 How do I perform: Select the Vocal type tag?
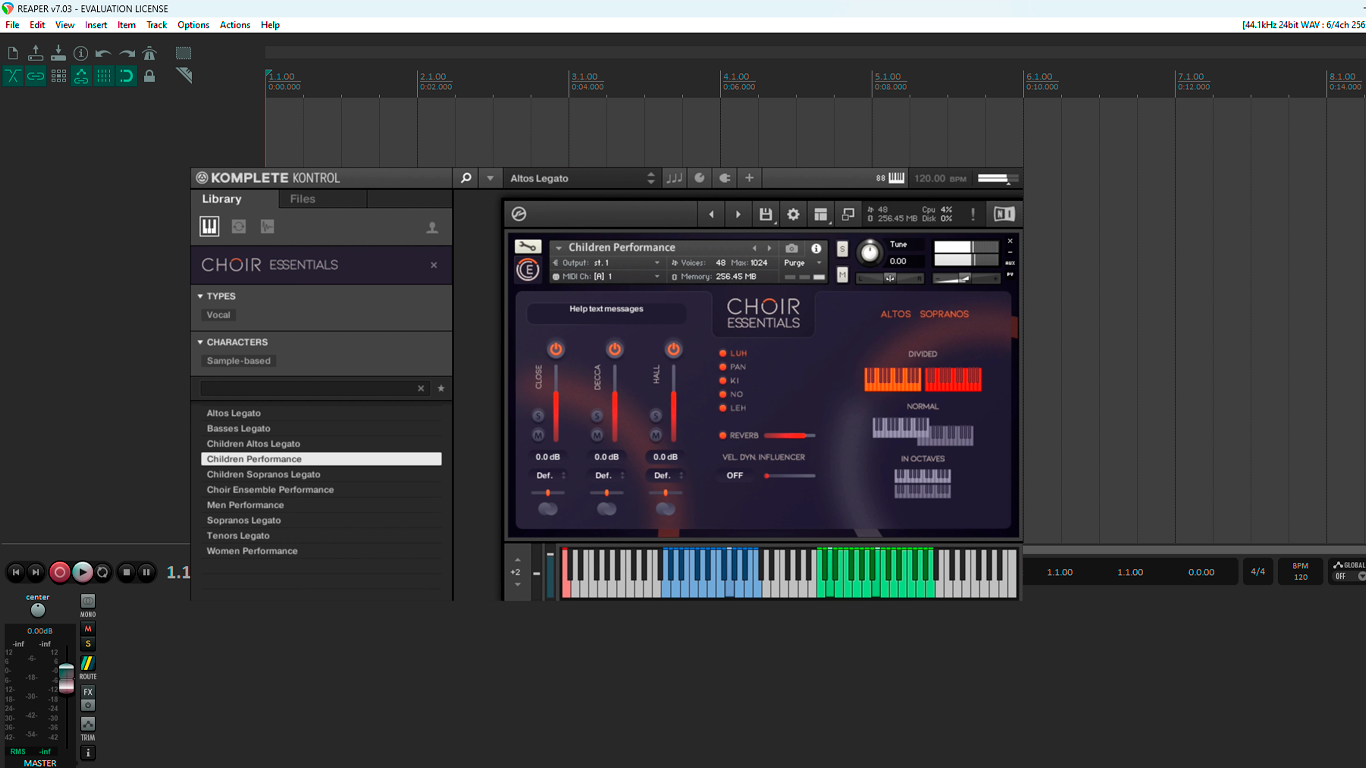pos(218,315)
